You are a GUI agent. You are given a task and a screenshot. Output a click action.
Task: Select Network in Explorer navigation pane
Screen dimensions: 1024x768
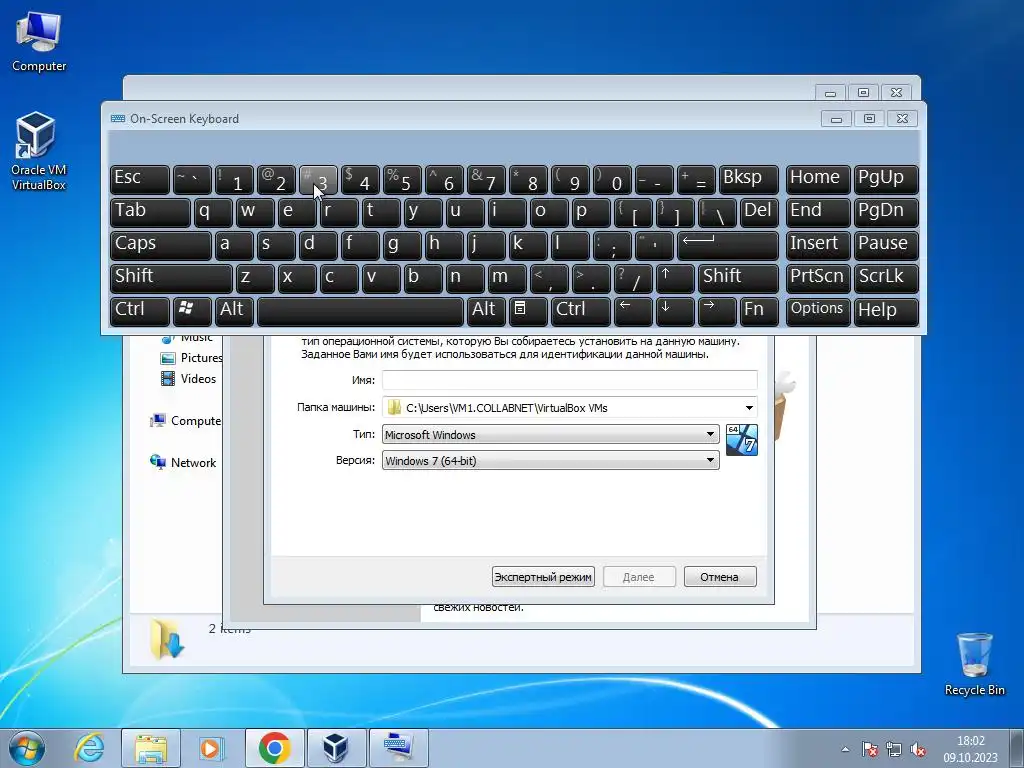(184, 462)
